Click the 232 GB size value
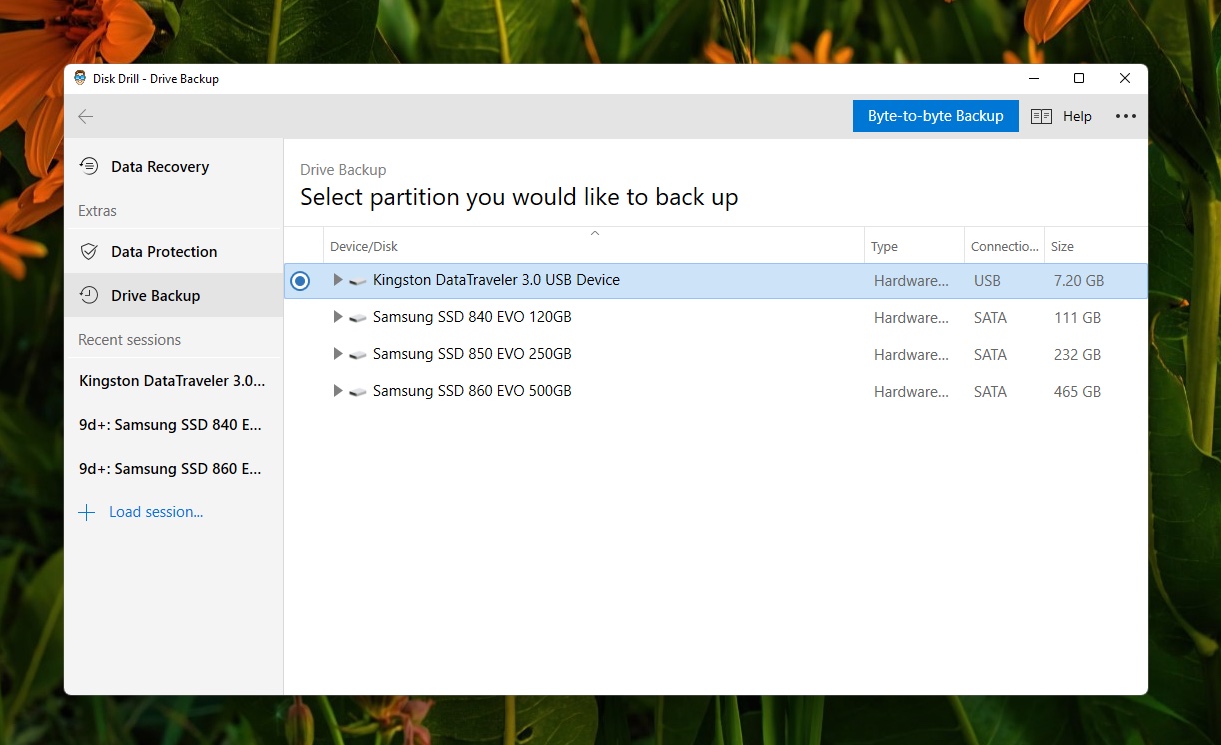 (x=1077, y=355)
